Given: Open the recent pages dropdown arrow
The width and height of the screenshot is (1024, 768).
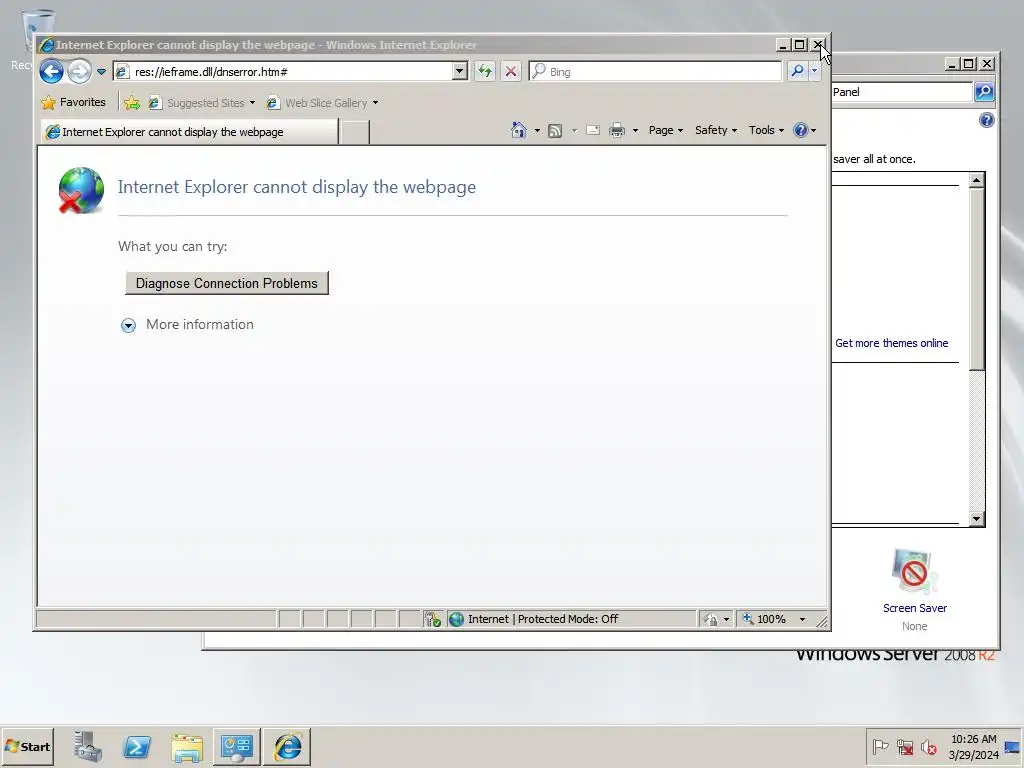Looking at the screenshot, I should coord(101,72).
